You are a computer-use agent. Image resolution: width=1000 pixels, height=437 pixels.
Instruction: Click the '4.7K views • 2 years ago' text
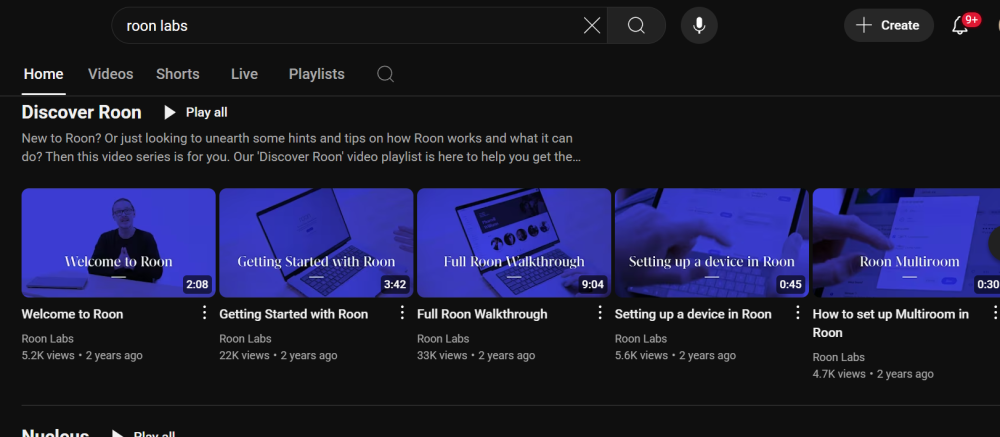click(x=873, y=374)
